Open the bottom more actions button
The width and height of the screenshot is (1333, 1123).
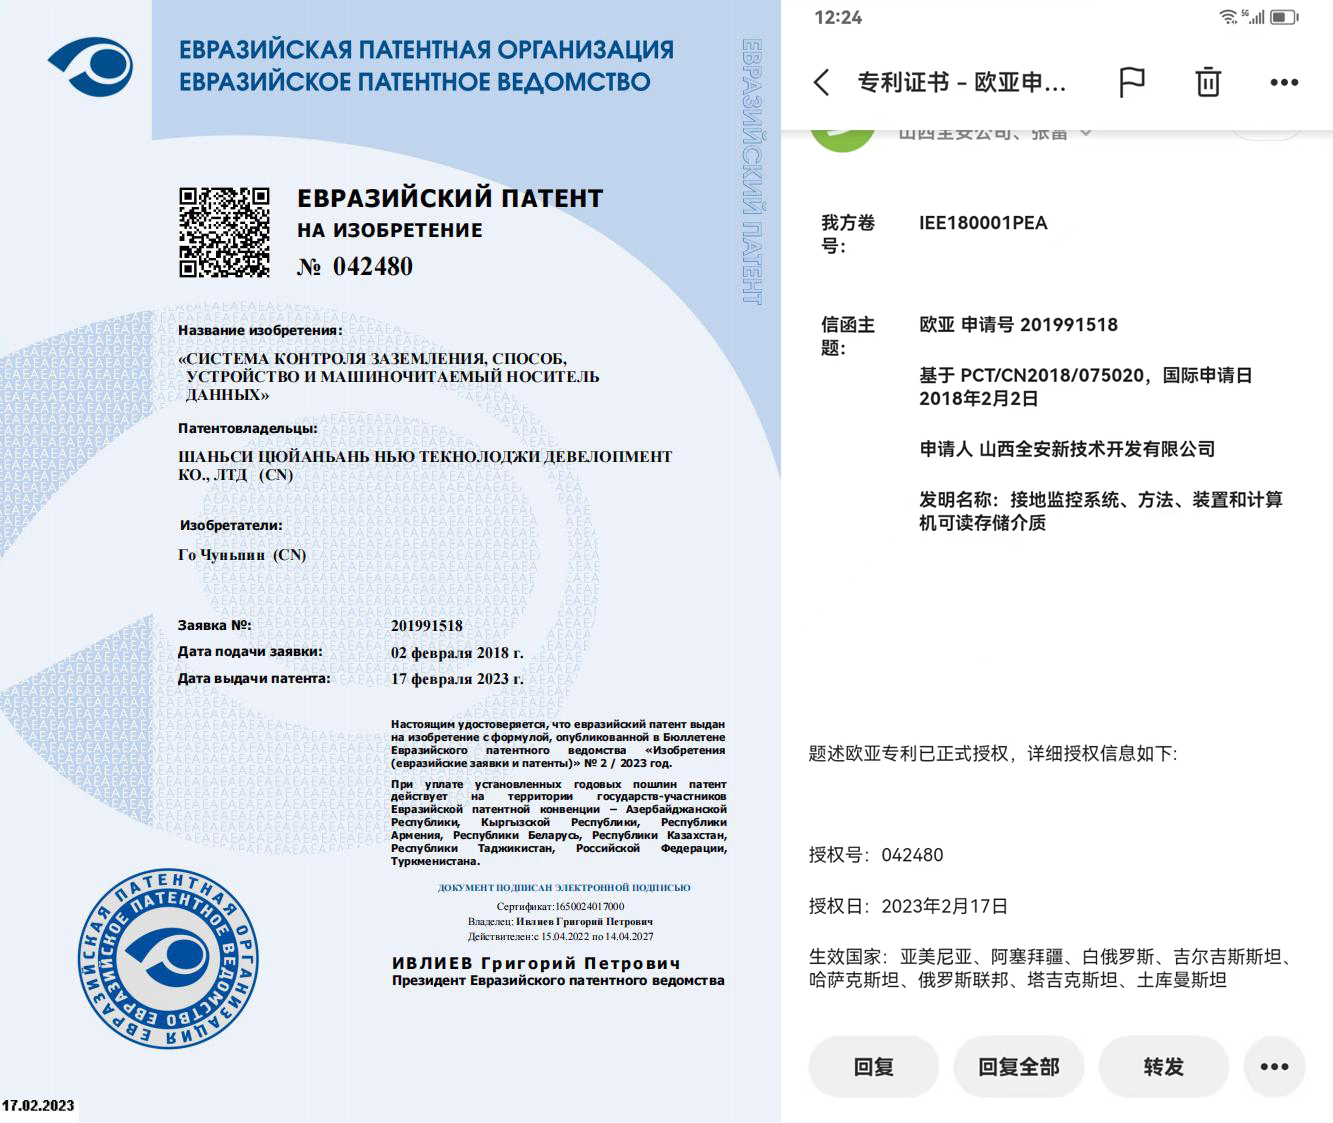click(1274, 1067)
